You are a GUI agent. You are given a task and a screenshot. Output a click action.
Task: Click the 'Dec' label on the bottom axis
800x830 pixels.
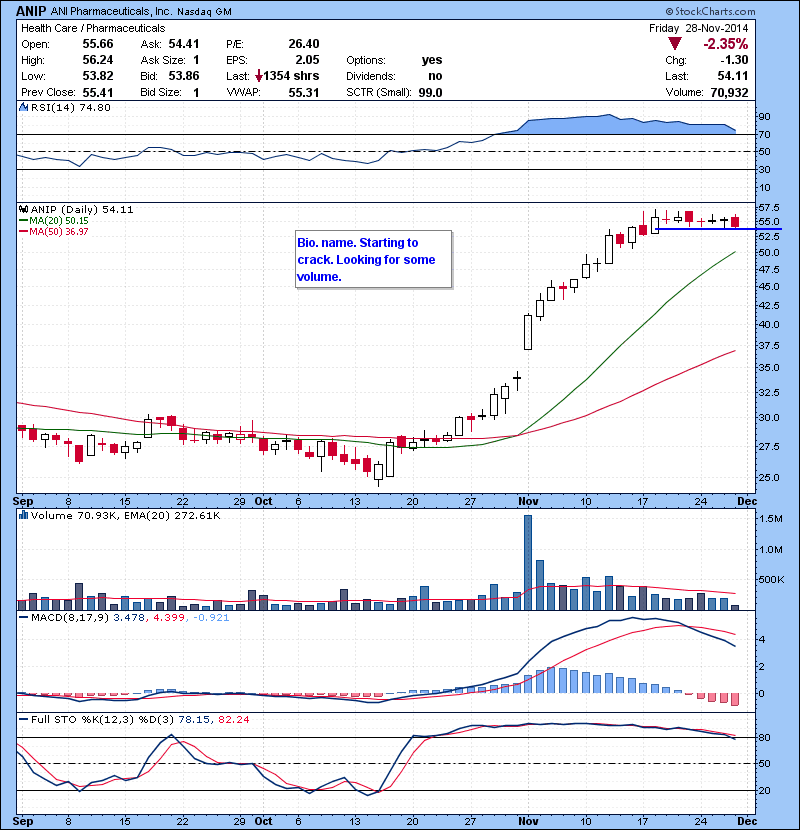pyautogui.click(x=747, y=821)
